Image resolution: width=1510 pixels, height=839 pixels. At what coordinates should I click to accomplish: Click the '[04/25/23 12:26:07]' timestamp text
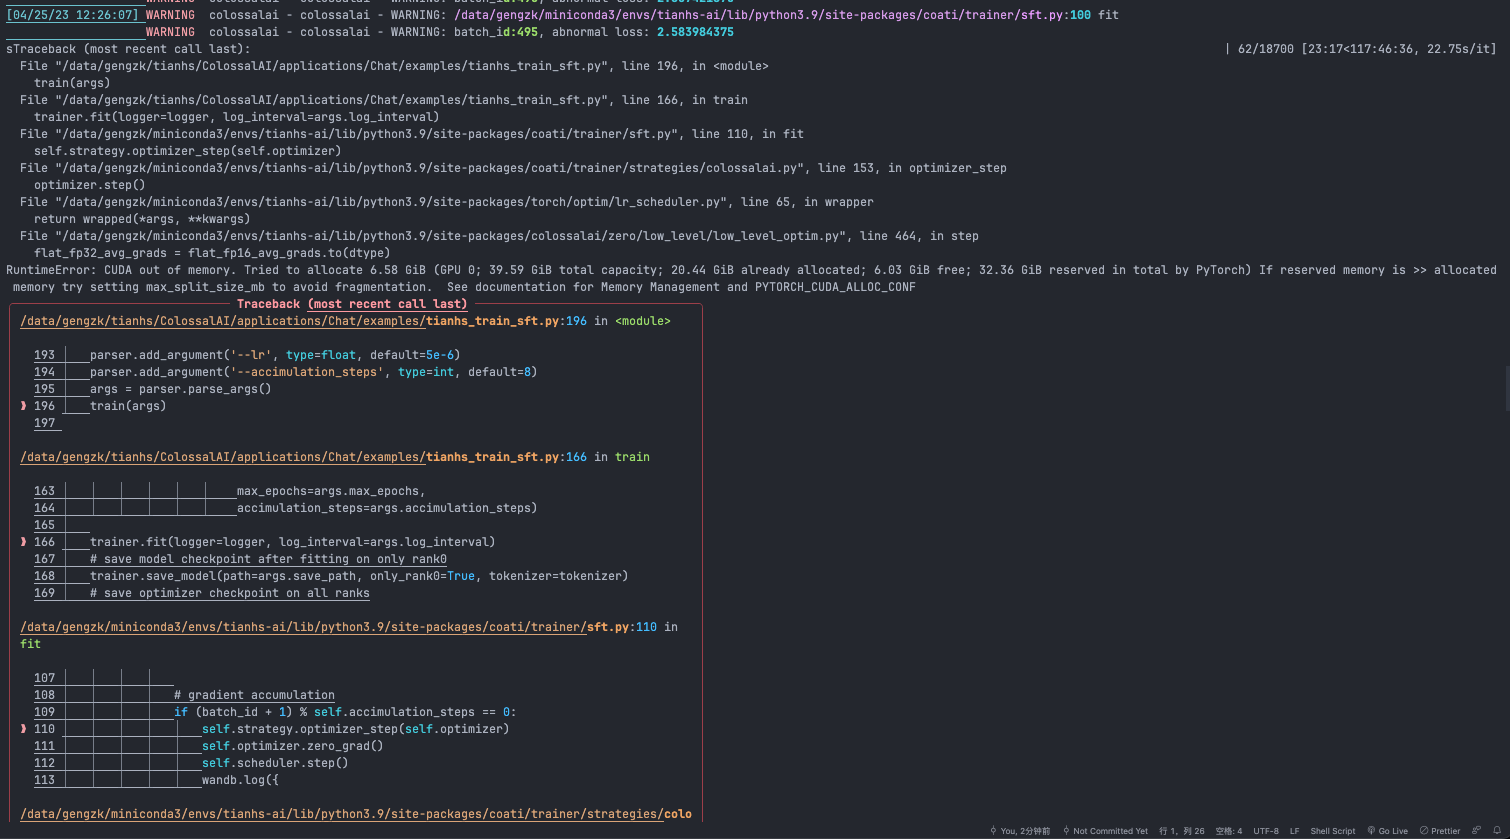tap(71, 14)
